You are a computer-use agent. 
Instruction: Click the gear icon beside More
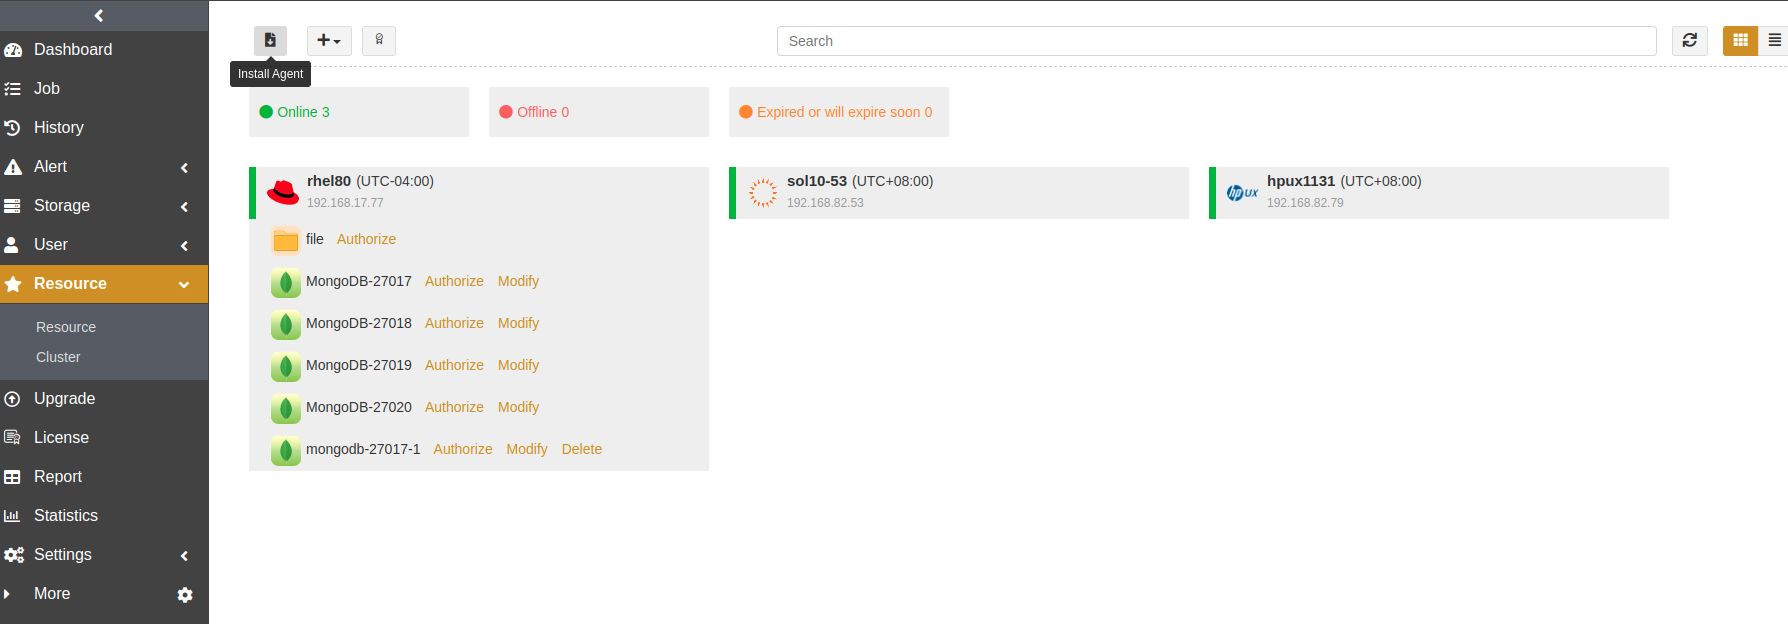tap(185, 595)
